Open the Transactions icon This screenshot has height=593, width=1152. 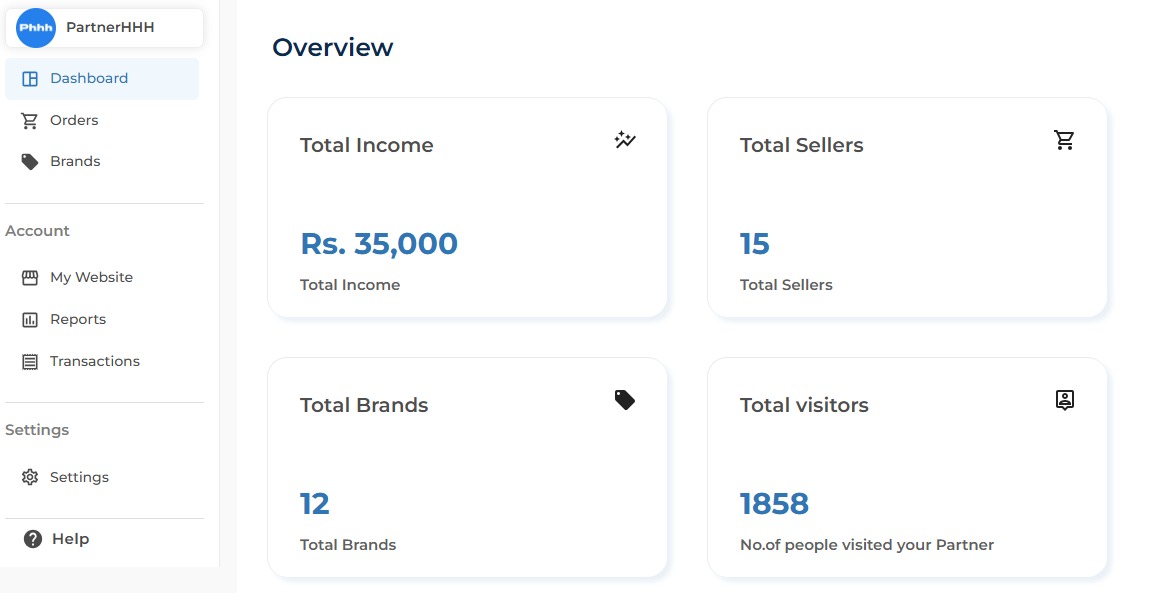[x=30, y=361]
